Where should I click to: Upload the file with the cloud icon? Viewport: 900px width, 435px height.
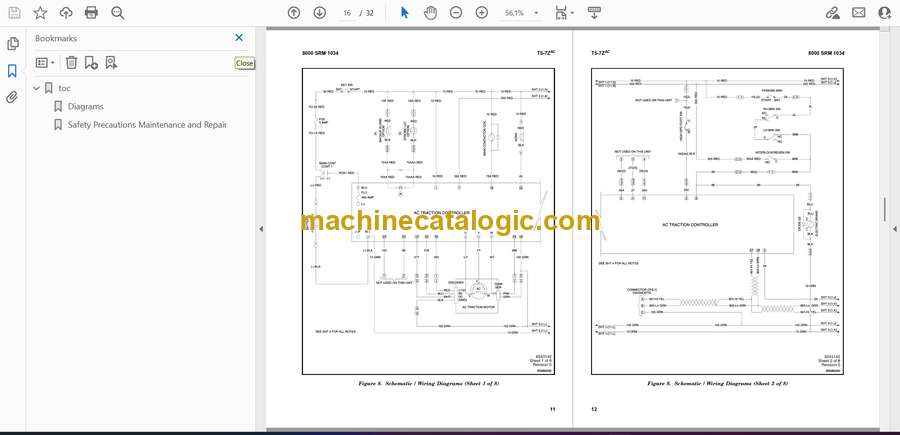point(66,13)
